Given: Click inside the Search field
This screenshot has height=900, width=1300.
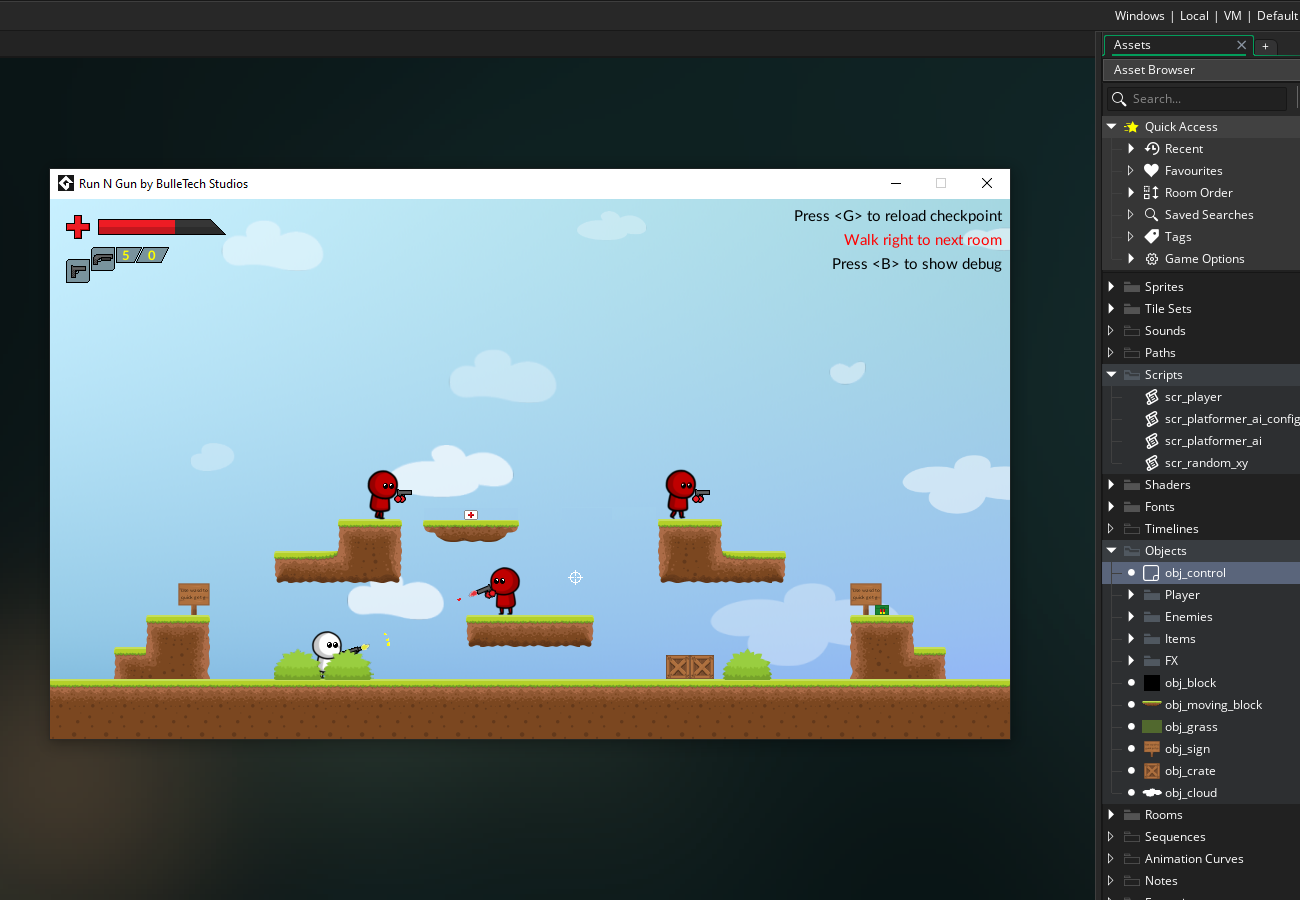Looking at the screenshot, I should (x=1195, y=98).
